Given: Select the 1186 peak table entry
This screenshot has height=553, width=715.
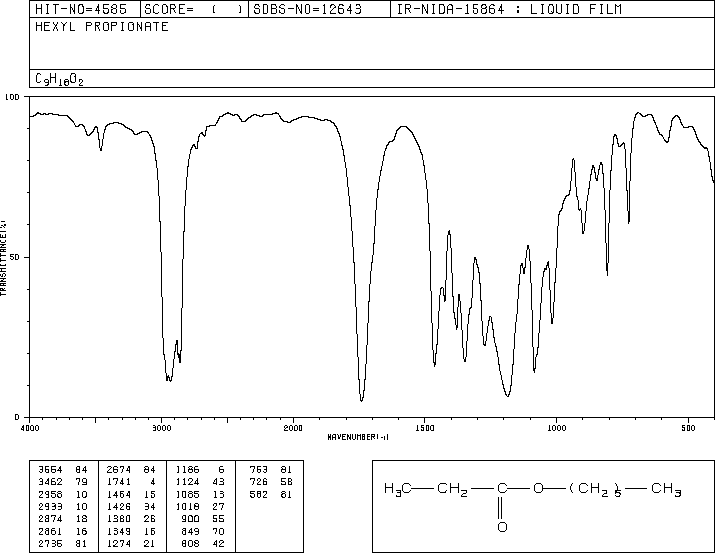Looking at the screenshot, I should point(200,470).
